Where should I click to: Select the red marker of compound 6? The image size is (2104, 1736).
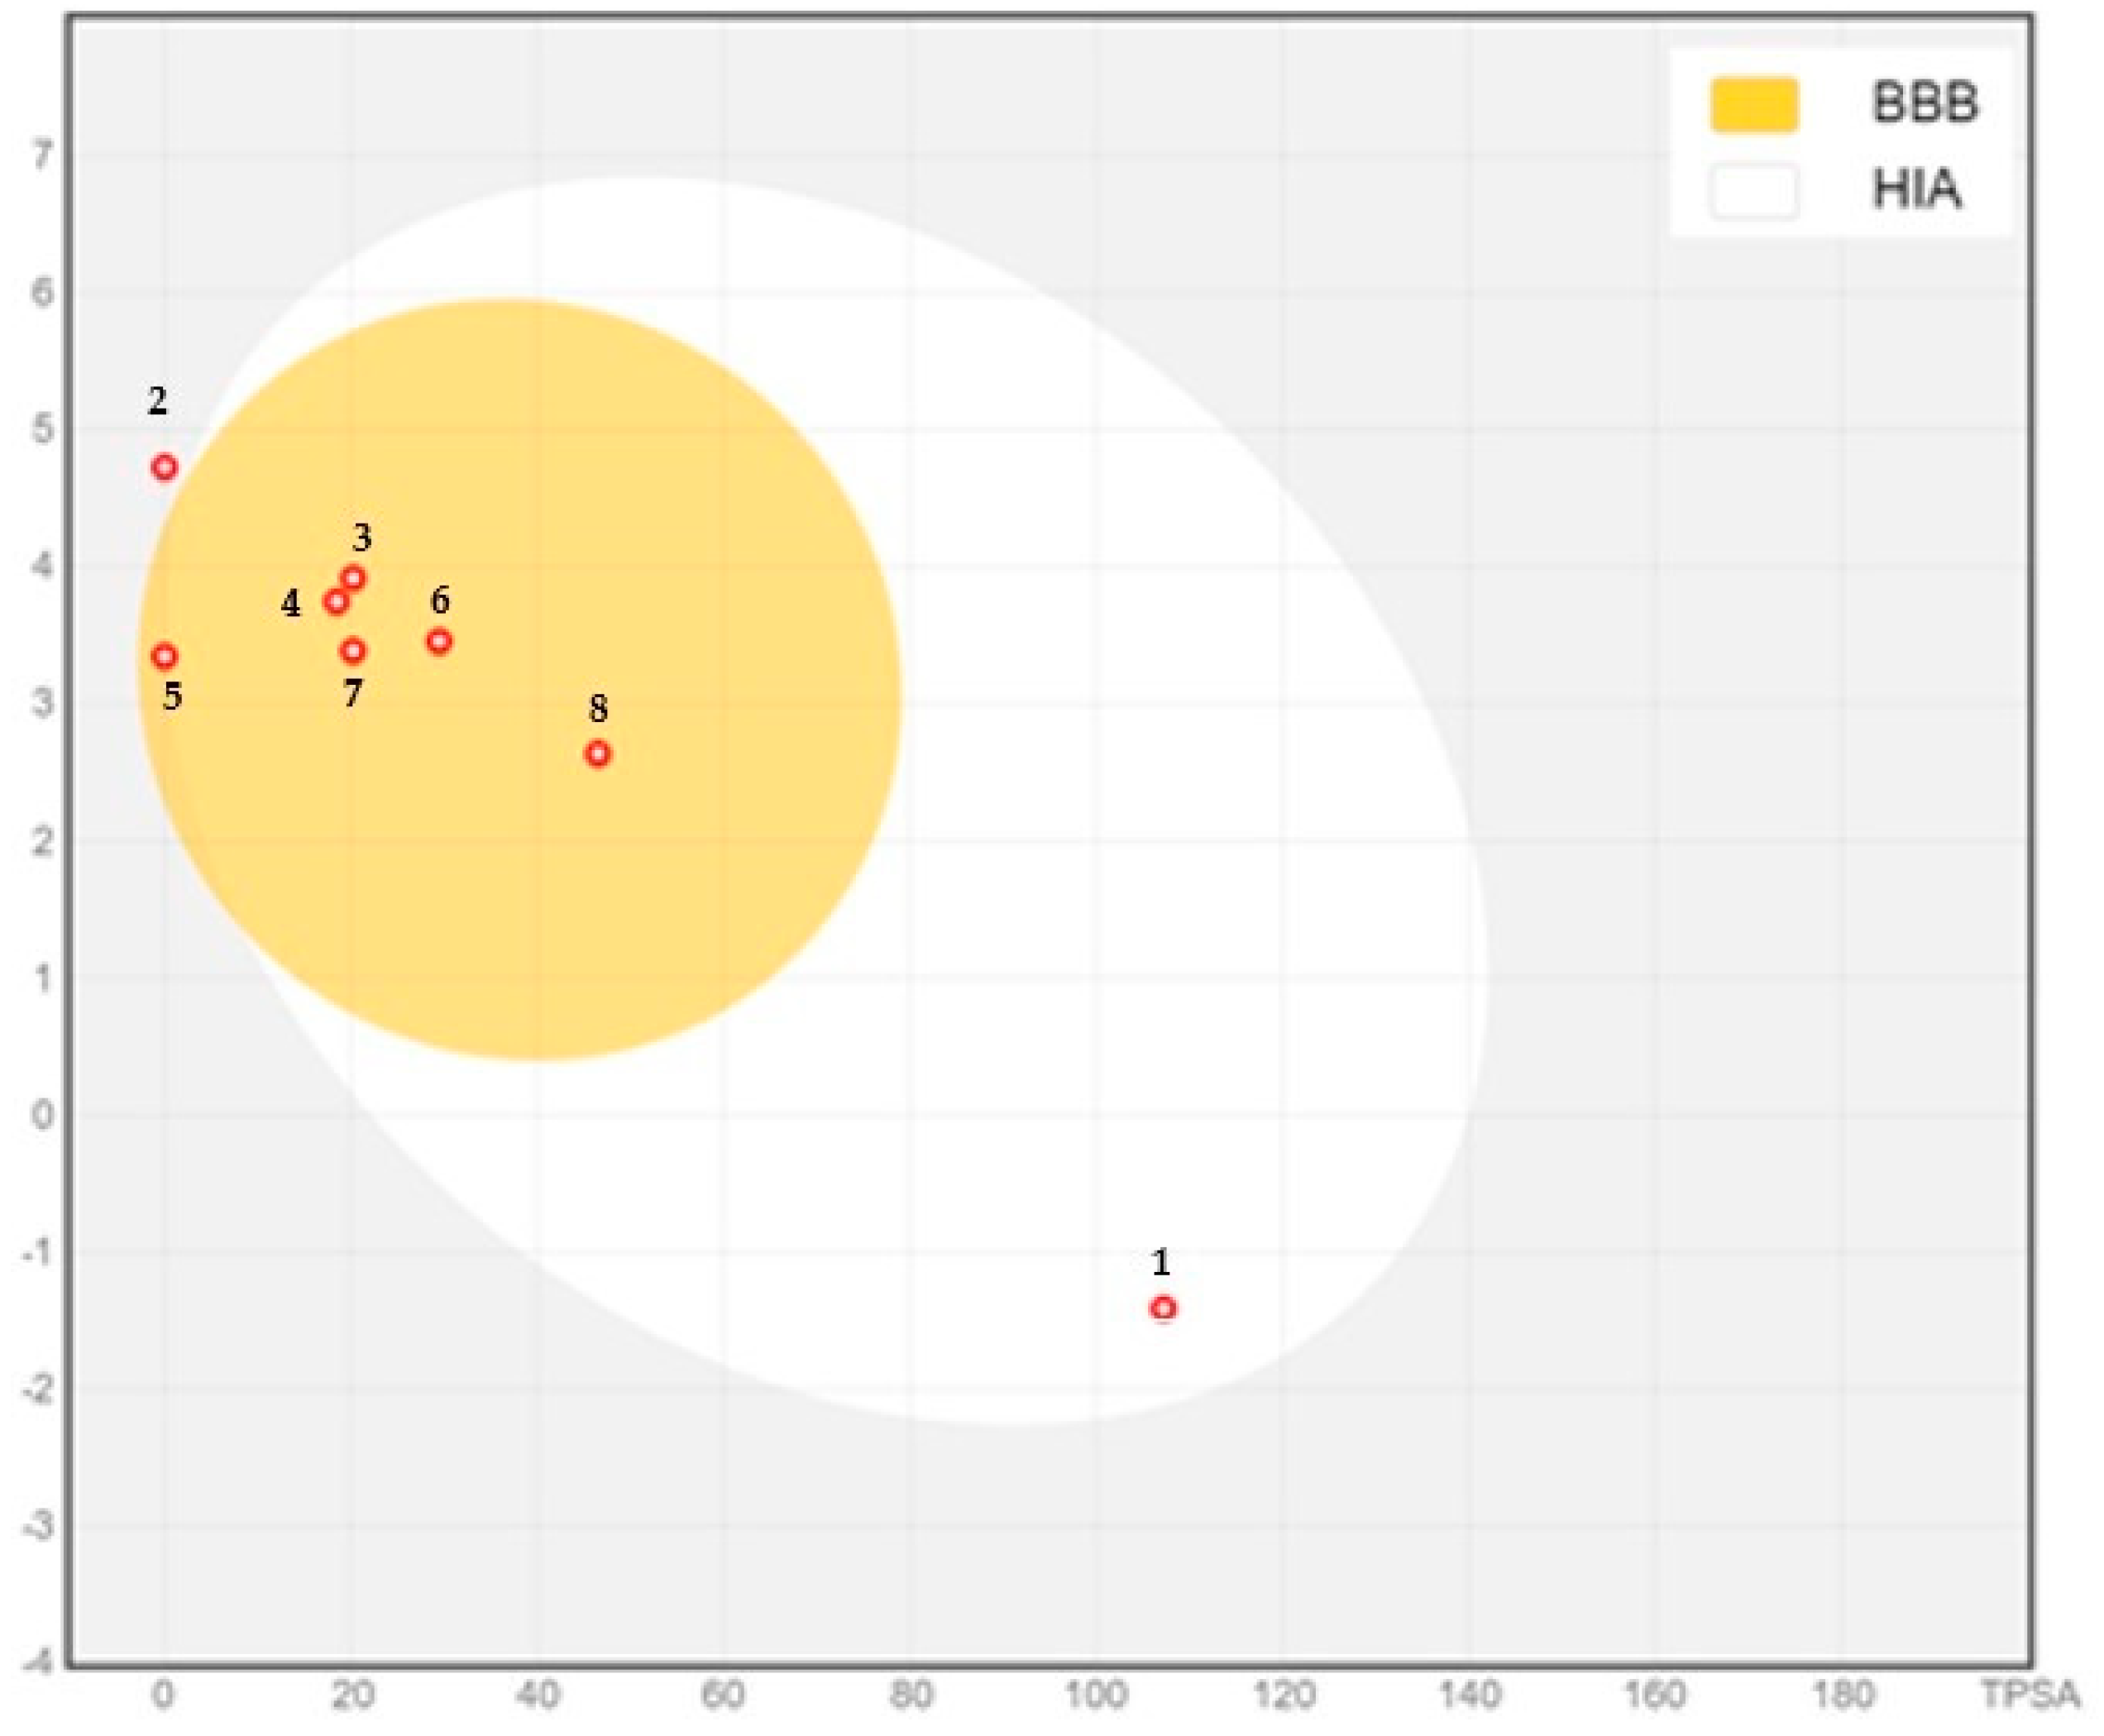(438, 641)
